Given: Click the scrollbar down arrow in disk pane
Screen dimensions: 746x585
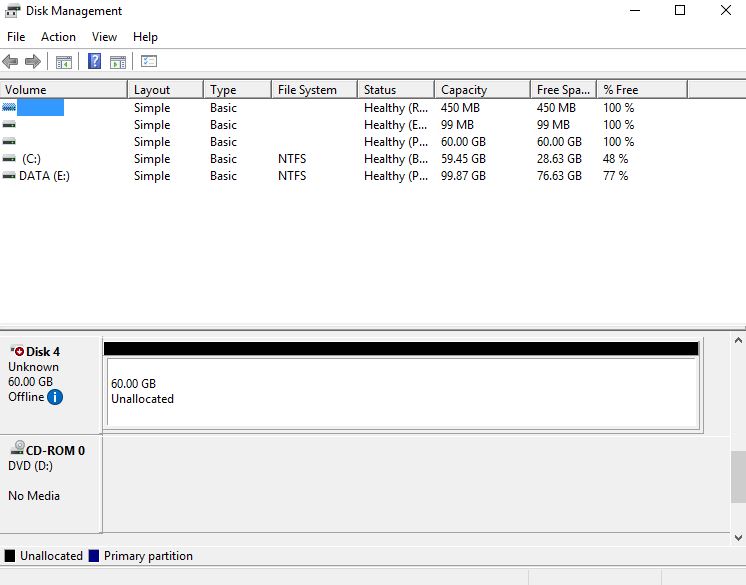Looking at the screenshot, I should tap(738, 538).
